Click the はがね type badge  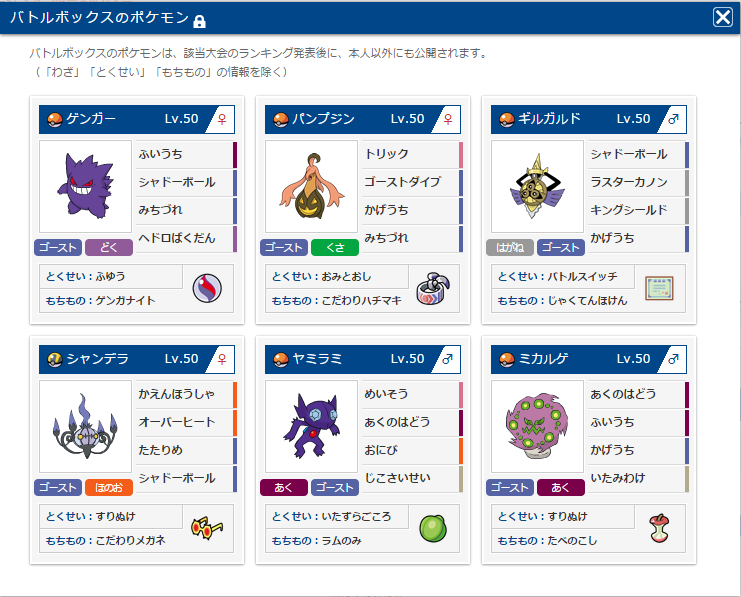click(510, 248)
